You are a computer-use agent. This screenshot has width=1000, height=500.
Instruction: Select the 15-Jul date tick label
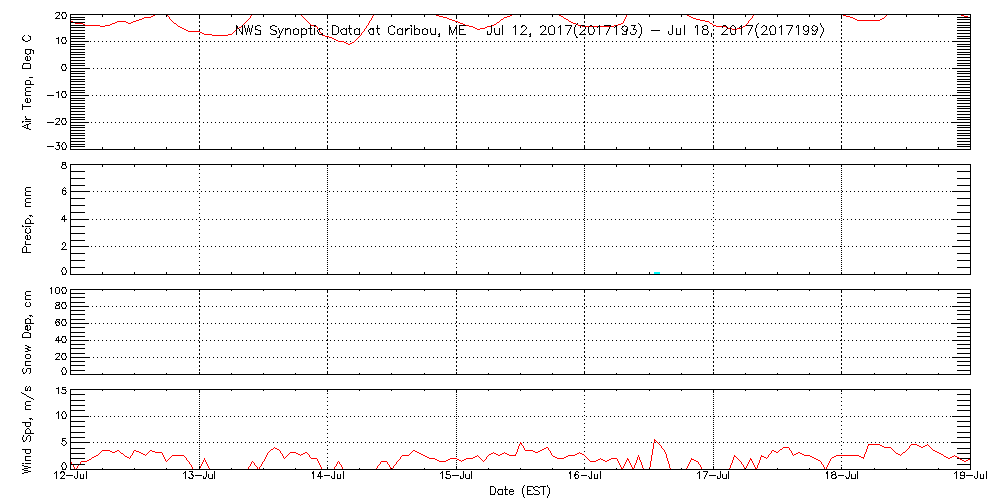[x=456, y=477]
